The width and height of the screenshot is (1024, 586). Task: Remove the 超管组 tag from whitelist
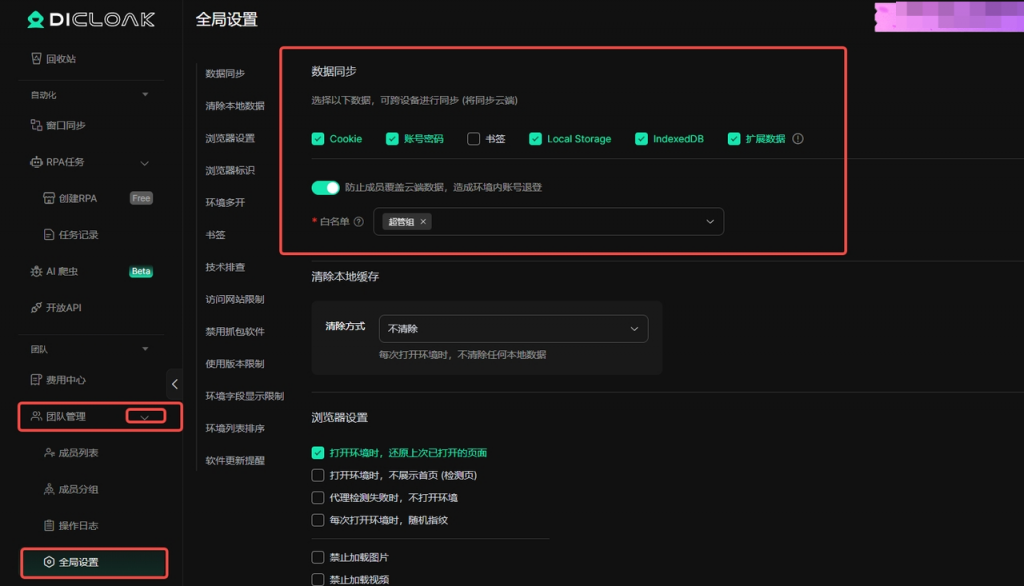423,222
